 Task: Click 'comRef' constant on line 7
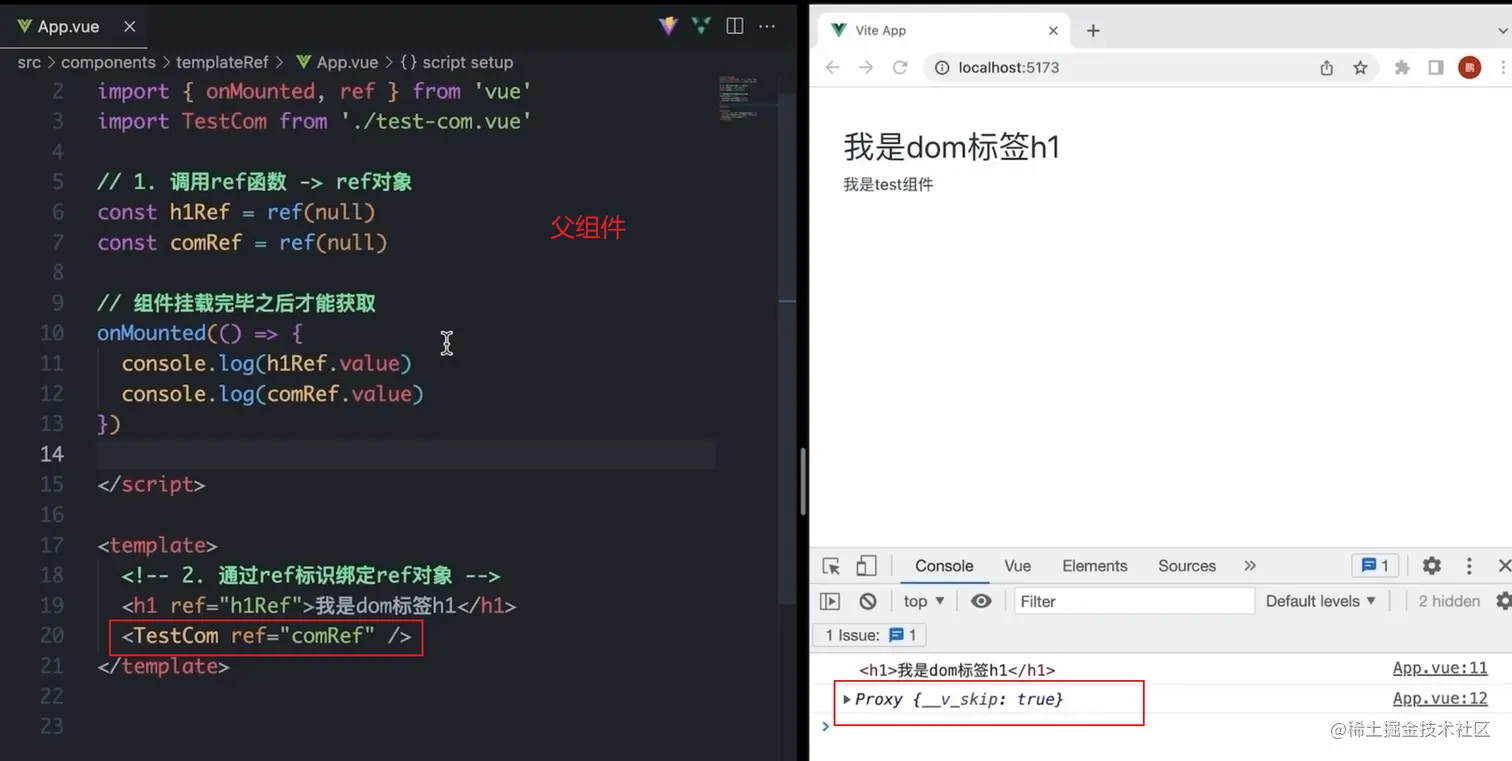coord(206,242)
